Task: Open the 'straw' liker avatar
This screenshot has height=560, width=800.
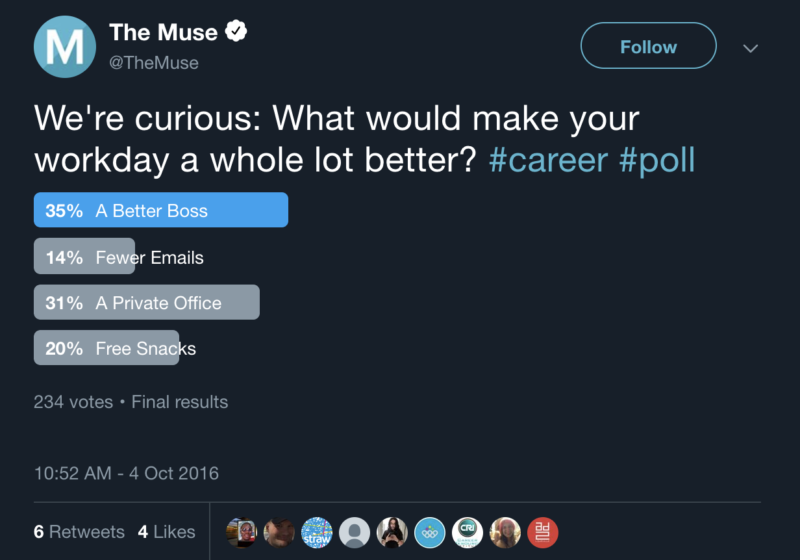Action: pyautogui.click(x=317, y=532)
